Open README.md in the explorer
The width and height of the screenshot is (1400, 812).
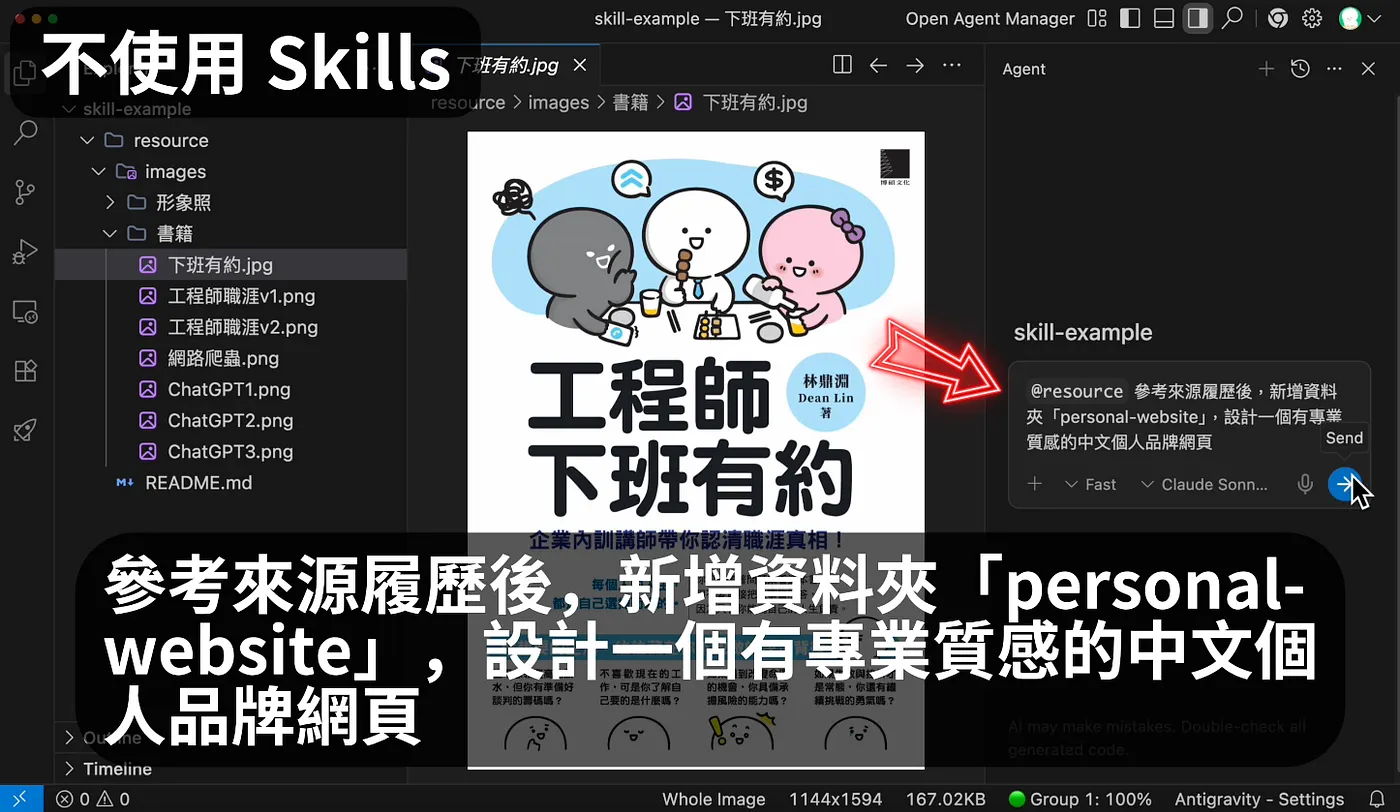(198, 482)
